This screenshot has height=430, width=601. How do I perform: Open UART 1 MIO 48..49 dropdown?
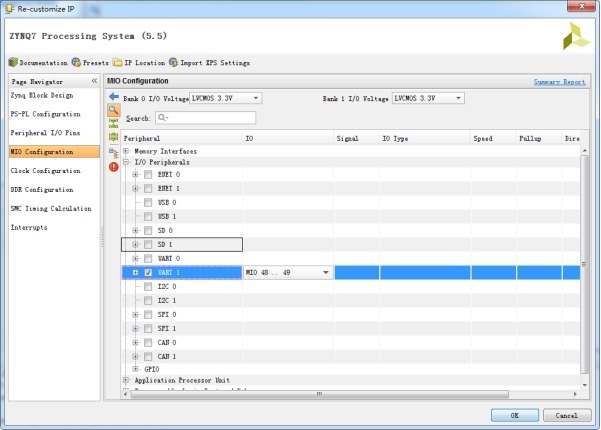coord(288,272)
